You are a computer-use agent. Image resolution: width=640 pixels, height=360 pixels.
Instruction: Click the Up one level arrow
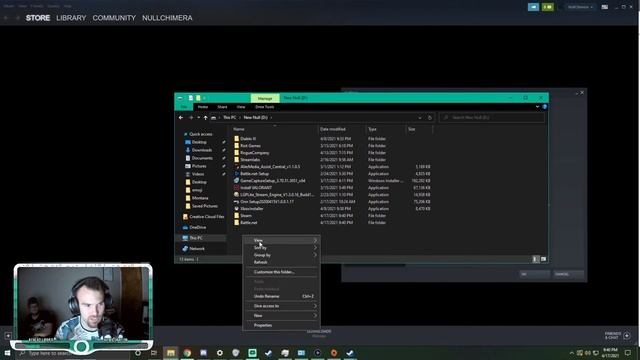click(205, 118)
